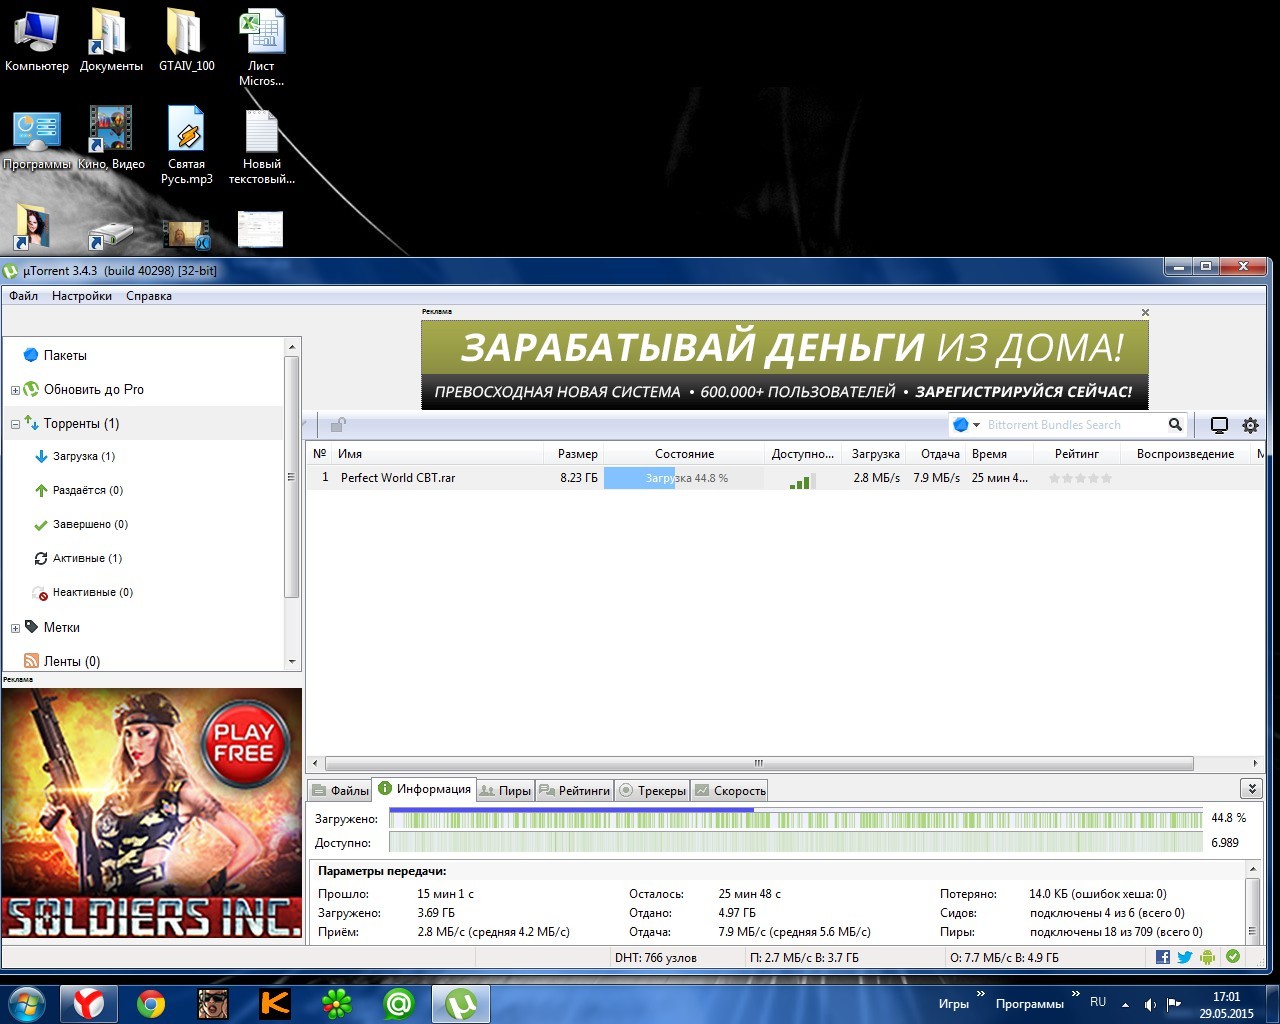The width and height of the screenshot is (1280, 1024).
Task: Switch to the Трекеры tab
Action: pos(653,790)
